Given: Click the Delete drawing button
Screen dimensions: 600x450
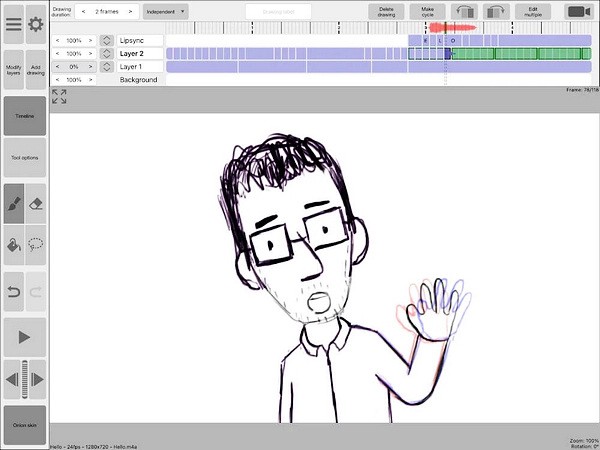Looking at the screenshot, I should pyautogui.click(x=386, y=12).
